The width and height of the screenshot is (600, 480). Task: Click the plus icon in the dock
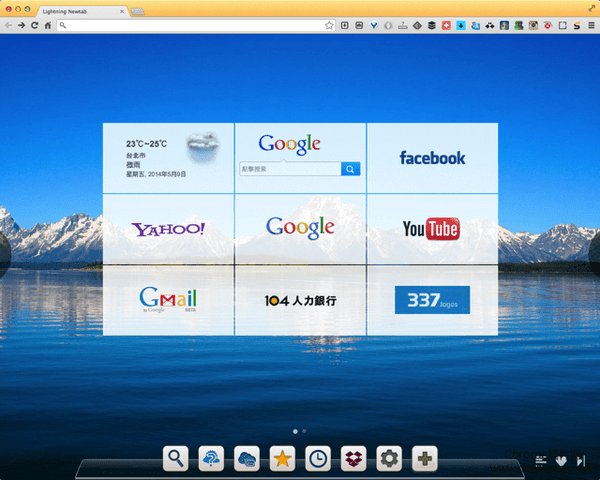point(425,459)
